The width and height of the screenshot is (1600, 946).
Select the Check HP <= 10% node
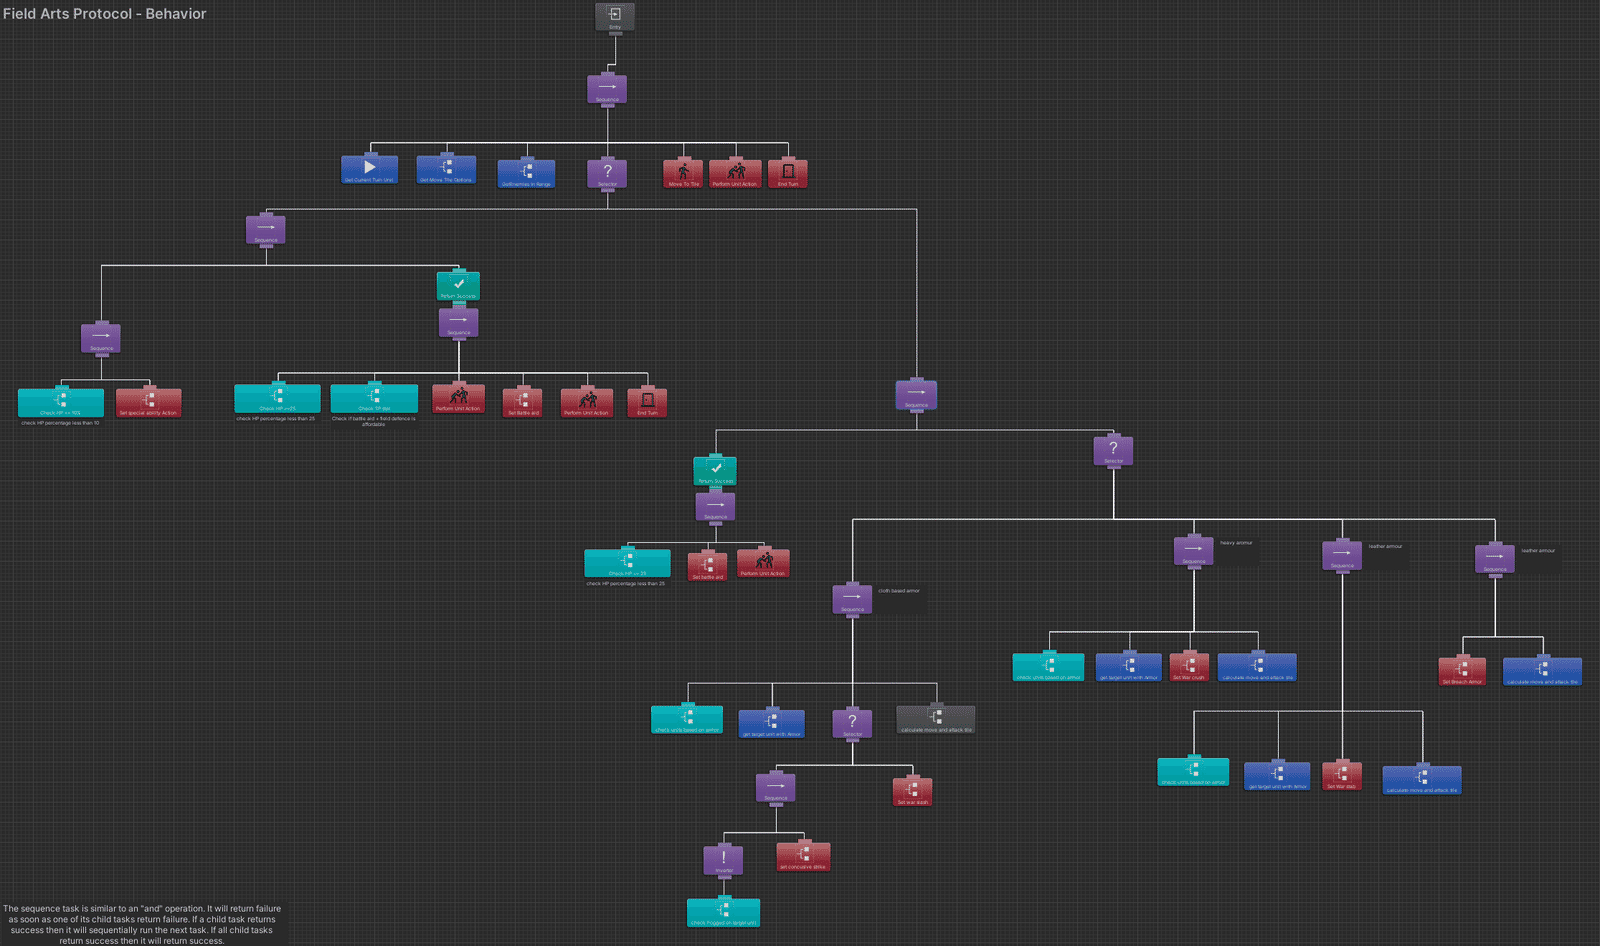click(61, 403)
